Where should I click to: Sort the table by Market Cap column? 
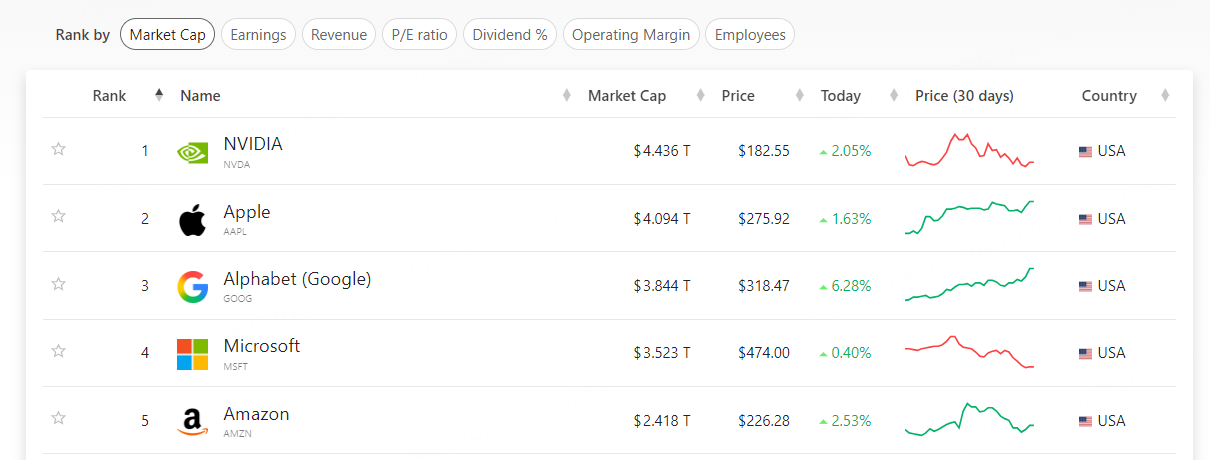(627, 96)
